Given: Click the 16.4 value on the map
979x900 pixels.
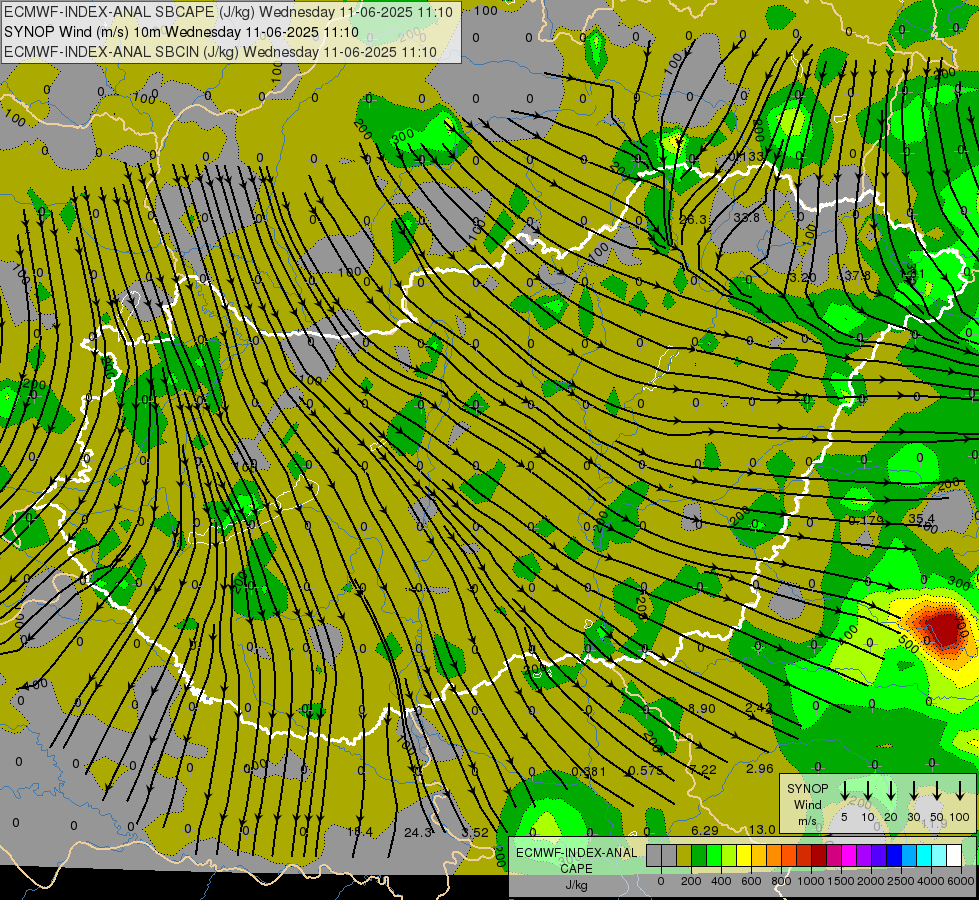Looking at the screenshot, I should pos(360,831).
